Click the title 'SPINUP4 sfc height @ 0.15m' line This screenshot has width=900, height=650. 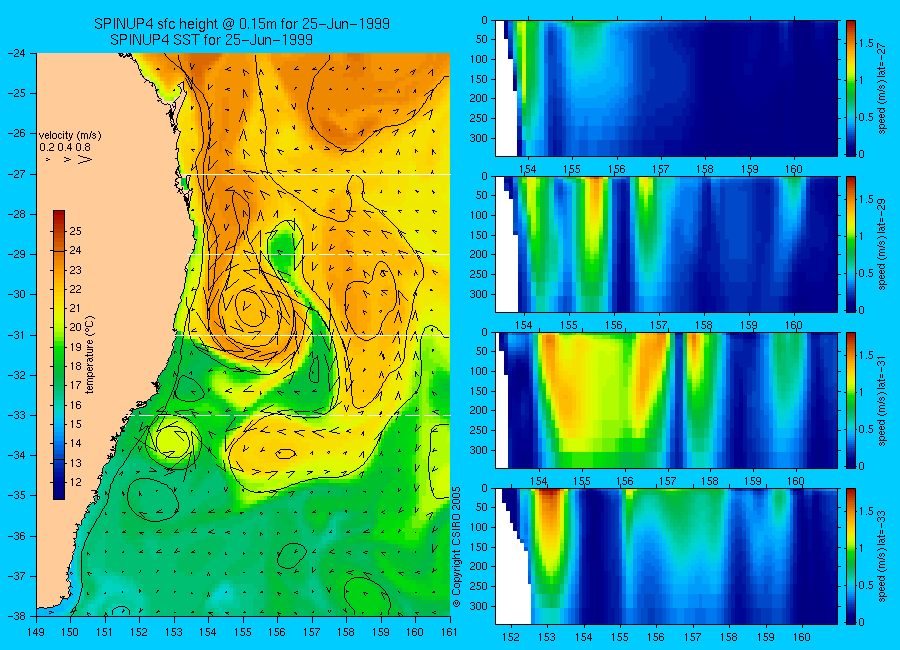tap(242, 24)
